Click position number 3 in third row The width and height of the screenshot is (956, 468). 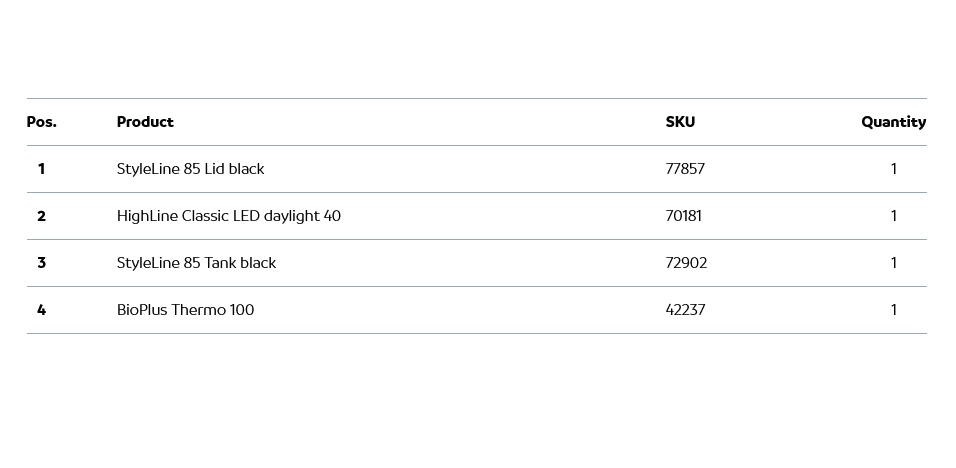[x=41, y=263]
